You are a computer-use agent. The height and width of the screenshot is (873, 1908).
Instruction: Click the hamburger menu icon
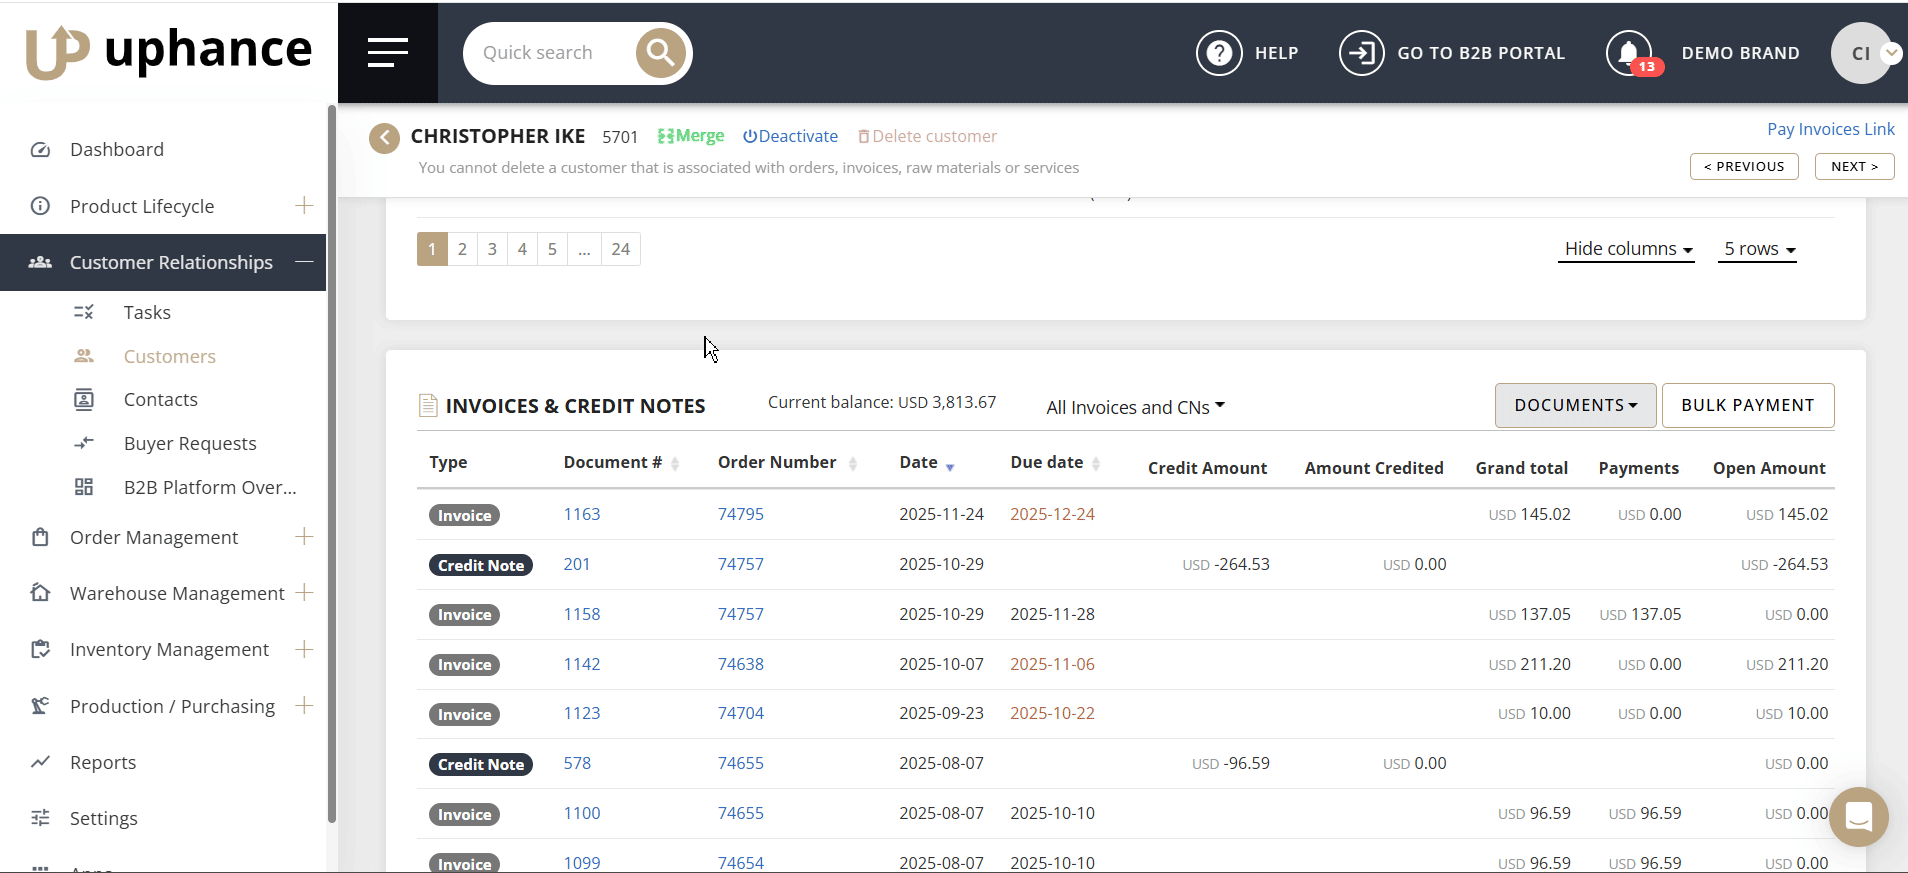387,53
